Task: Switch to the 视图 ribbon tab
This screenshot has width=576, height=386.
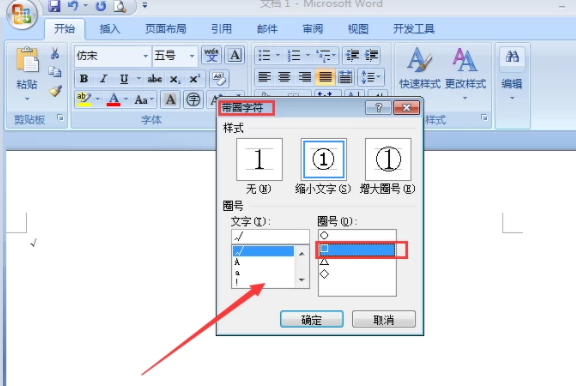Action: coord(358,29)
